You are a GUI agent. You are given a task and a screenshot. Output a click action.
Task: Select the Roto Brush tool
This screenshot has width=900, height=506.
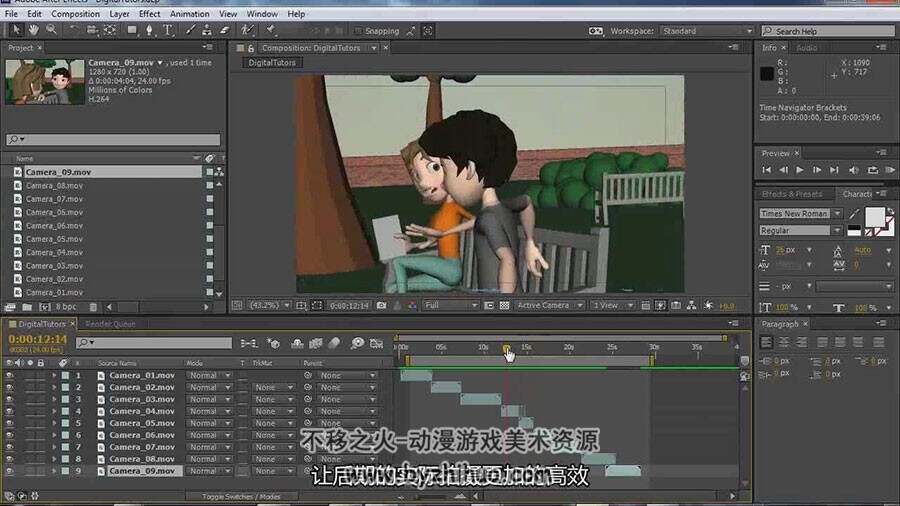tap(247, 30)
